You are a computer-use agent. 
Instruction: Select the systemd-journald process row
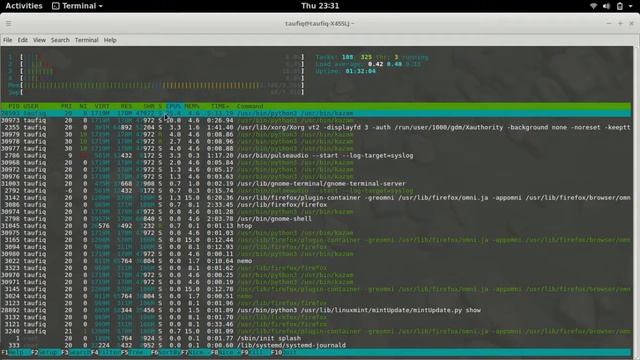(x=316, y=345)
